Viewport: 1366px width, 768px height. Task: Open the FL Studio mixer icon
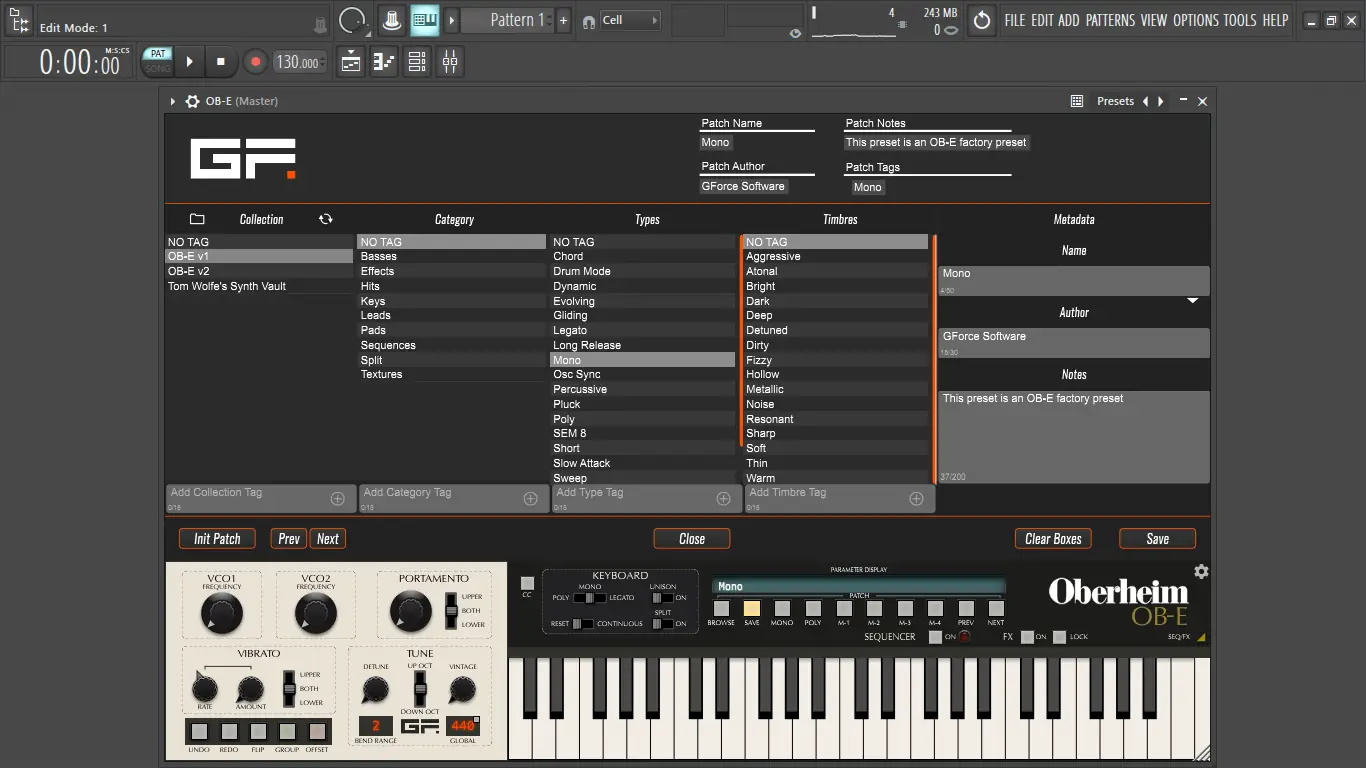450,62
